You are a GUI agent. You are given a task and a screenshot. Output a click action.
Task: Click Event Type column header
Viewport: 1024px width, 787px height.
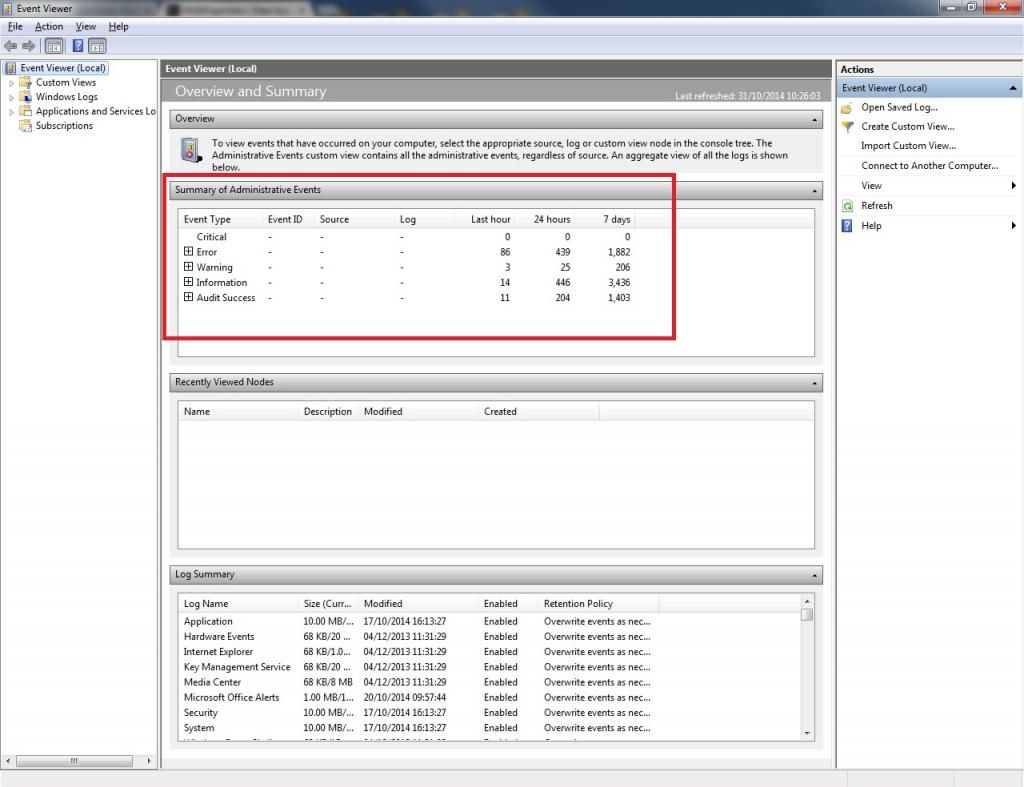[x=219, y=219]
